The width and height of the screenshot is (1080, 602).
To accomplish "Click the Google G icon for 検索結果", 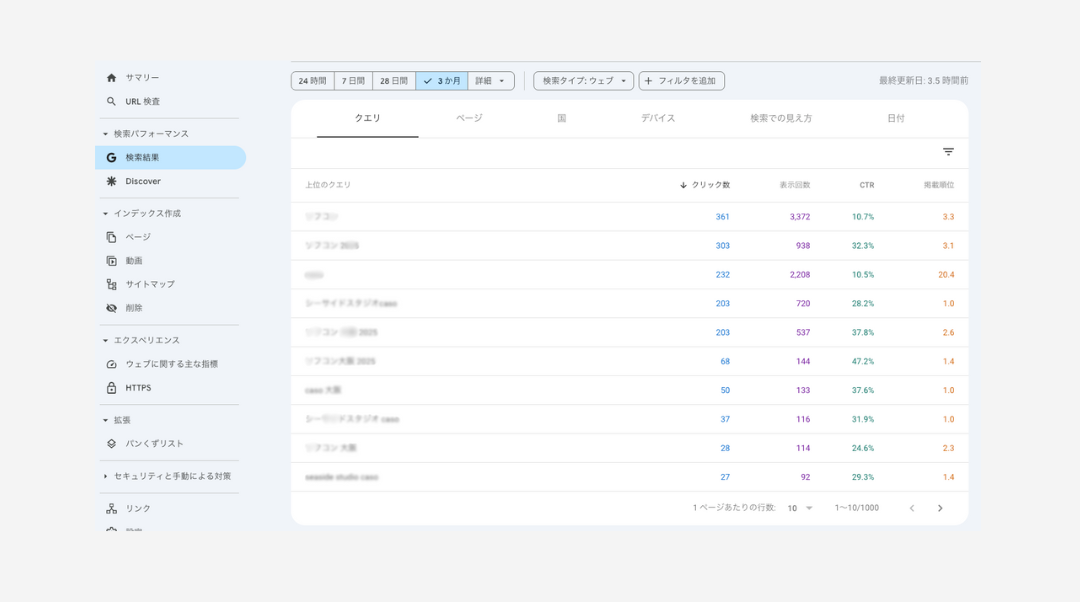I will point(112,158).
